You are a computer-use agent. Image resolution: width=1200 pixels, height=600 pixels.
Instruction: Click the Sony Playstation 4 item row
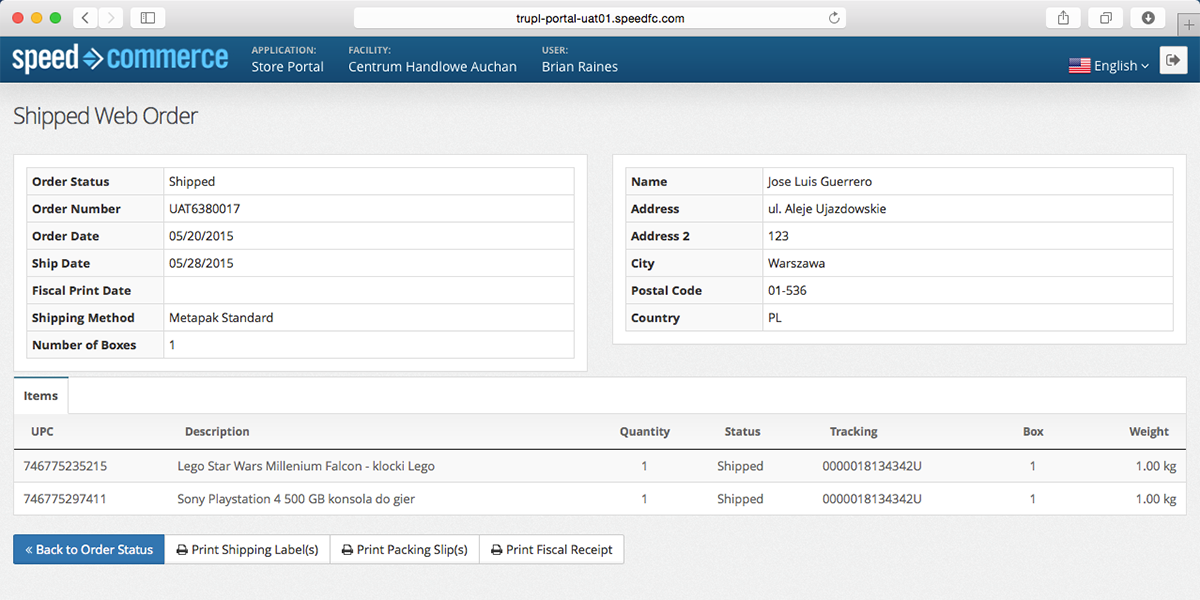[x=295, y=499]
